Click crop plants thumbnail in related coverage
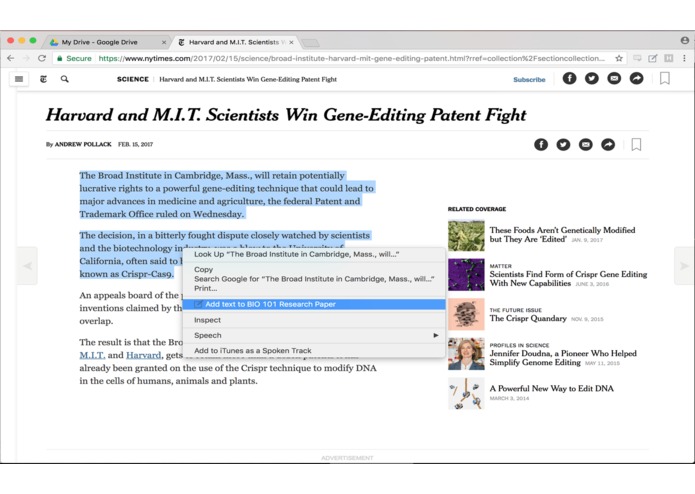 (x=466, y=236)
